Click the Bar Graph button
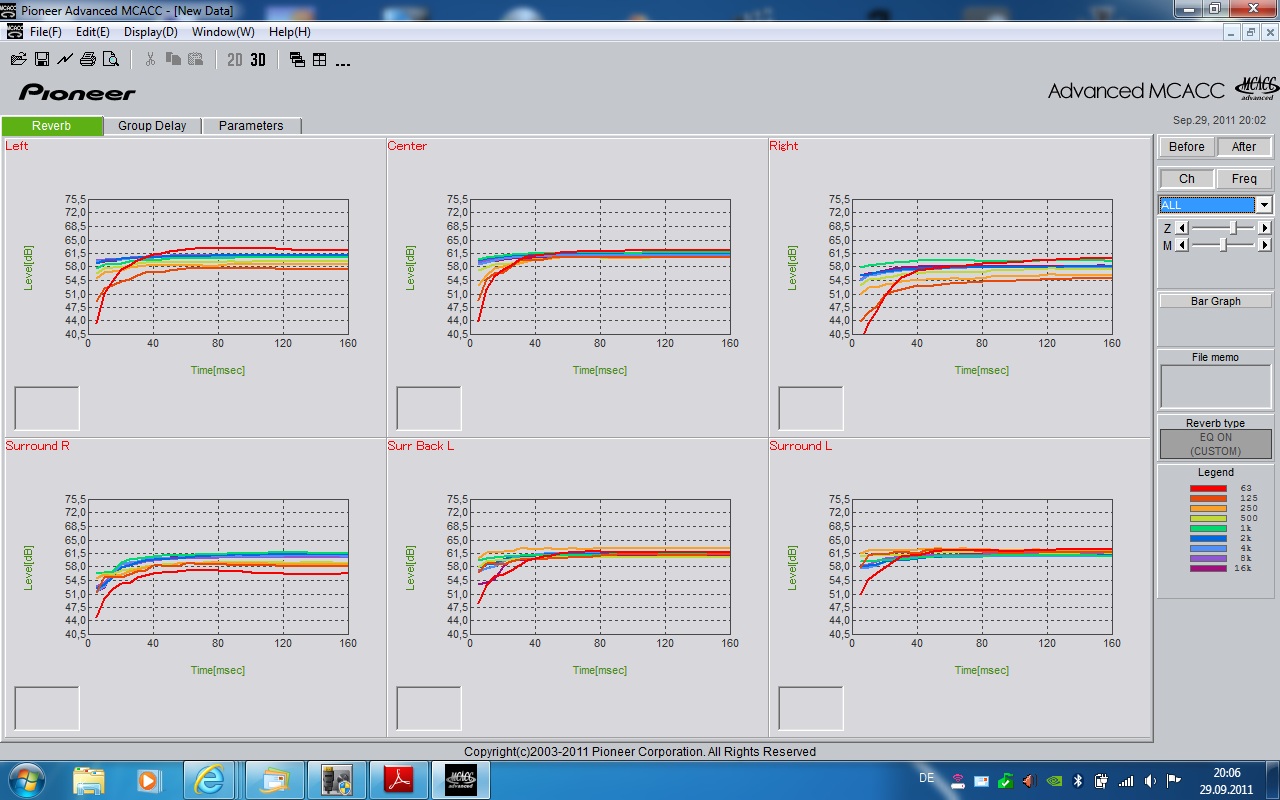 pyautogui.click(x=1215, y=301)
